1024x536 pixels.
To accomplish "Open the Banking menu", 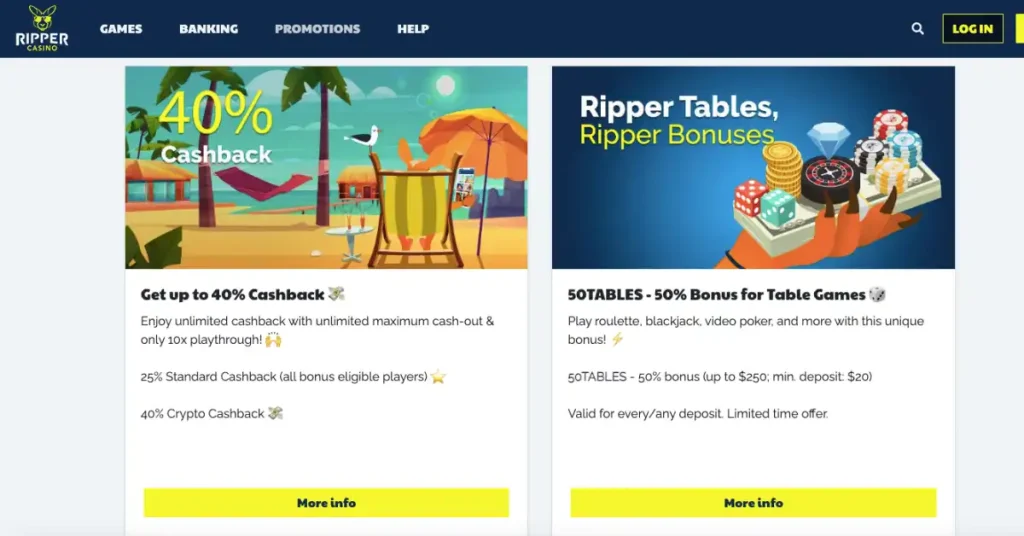I will pyautogui.click(x=208, y=29).
